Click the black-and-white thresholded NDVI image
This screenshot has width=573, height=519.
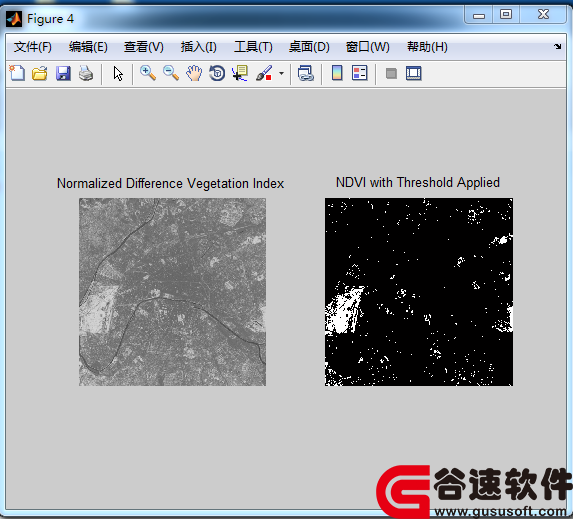tap(419, 292)
